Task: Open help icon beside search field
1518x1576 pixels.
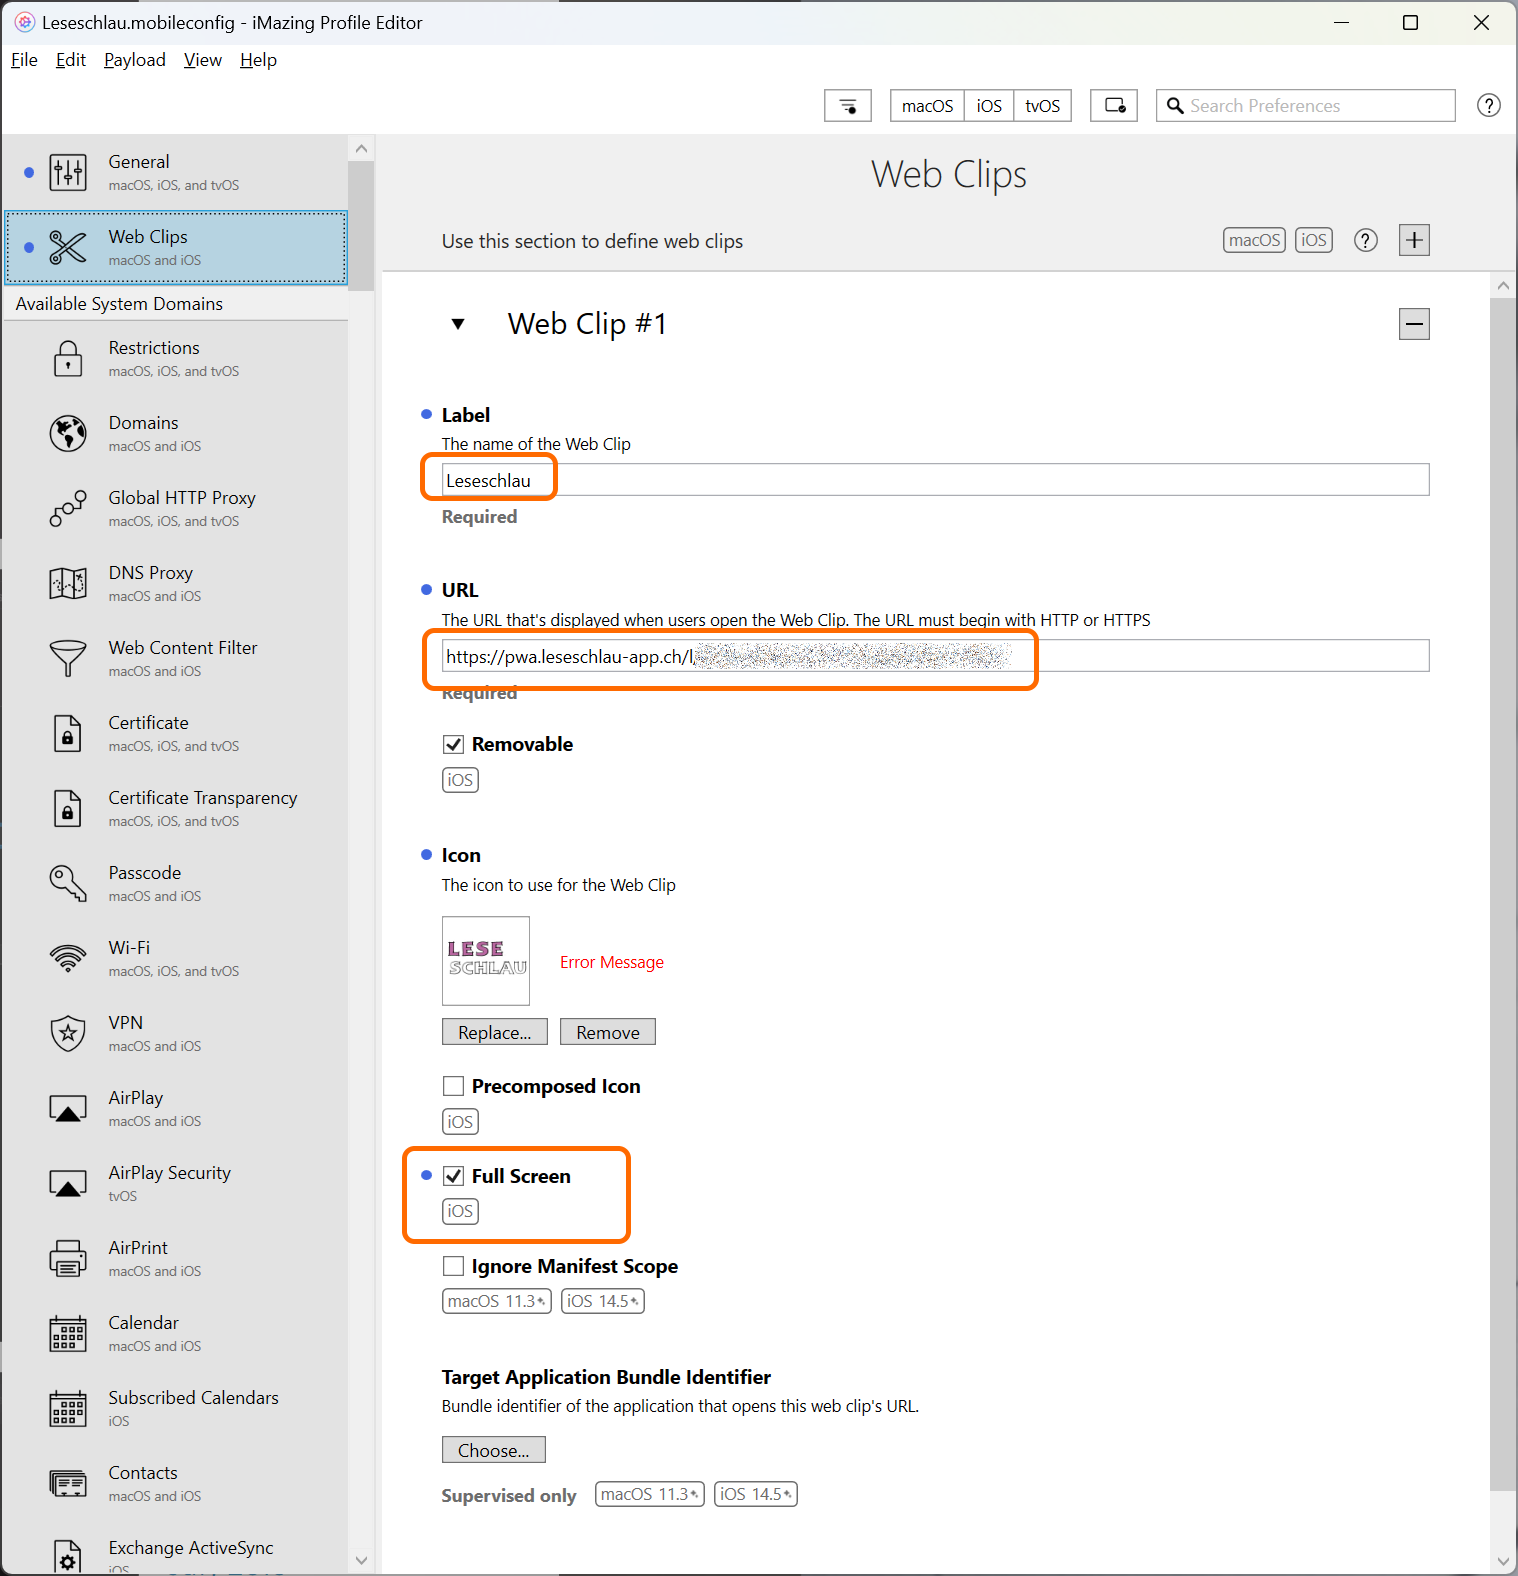Action: point(1488,106)
